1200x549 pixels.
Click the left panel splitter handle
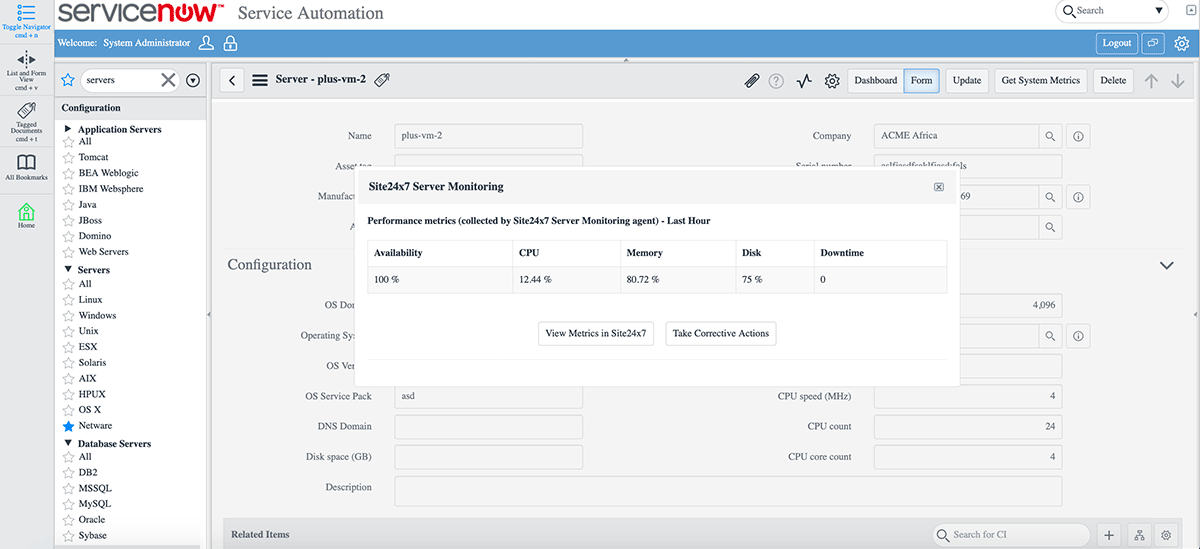(209, 314)
